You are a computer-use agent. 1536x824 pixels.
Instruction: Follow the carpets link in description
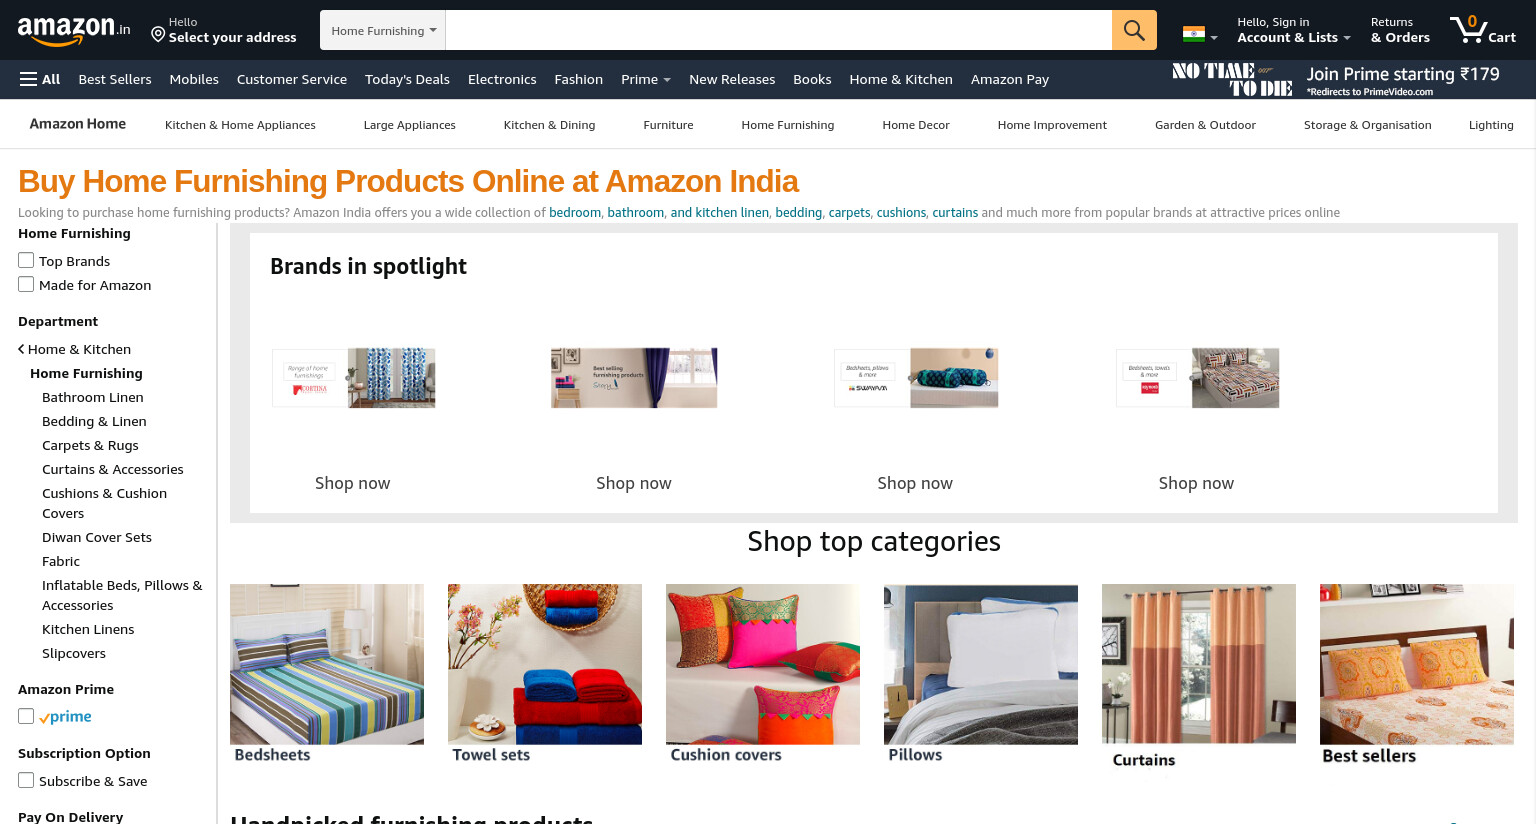tap(849, 212)
